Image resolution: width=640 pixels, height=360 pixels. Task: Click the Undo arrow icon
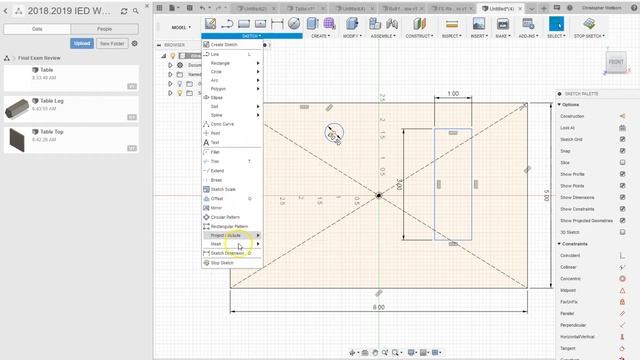(202, 8)
